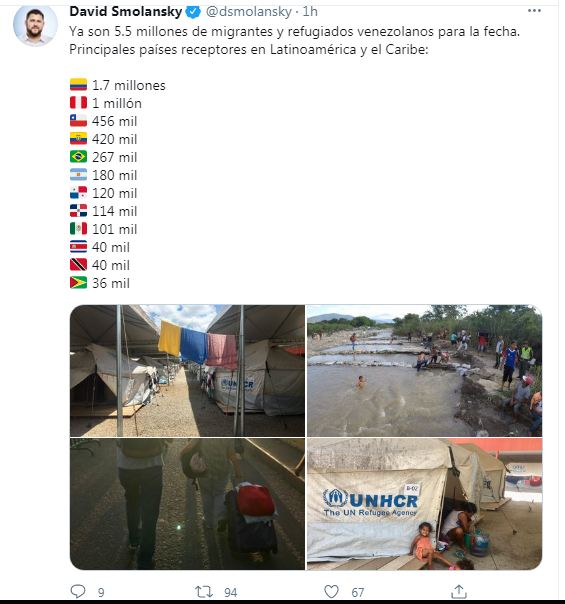This screenshot has width=565, height=604.
Task: Open David Smolansky display name link
Action: point(126,12)
